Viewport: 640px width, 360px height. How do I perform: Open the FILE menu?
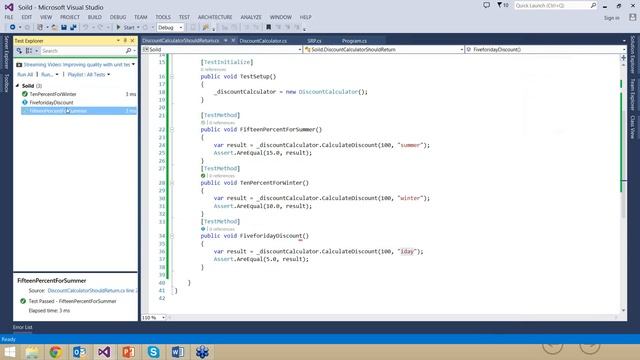pos(9,17)
